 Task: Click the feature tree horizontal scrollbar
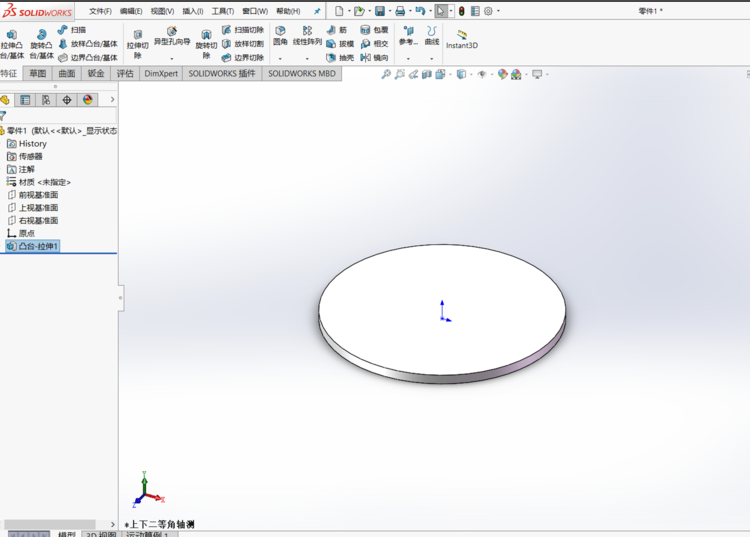[50, 524]
